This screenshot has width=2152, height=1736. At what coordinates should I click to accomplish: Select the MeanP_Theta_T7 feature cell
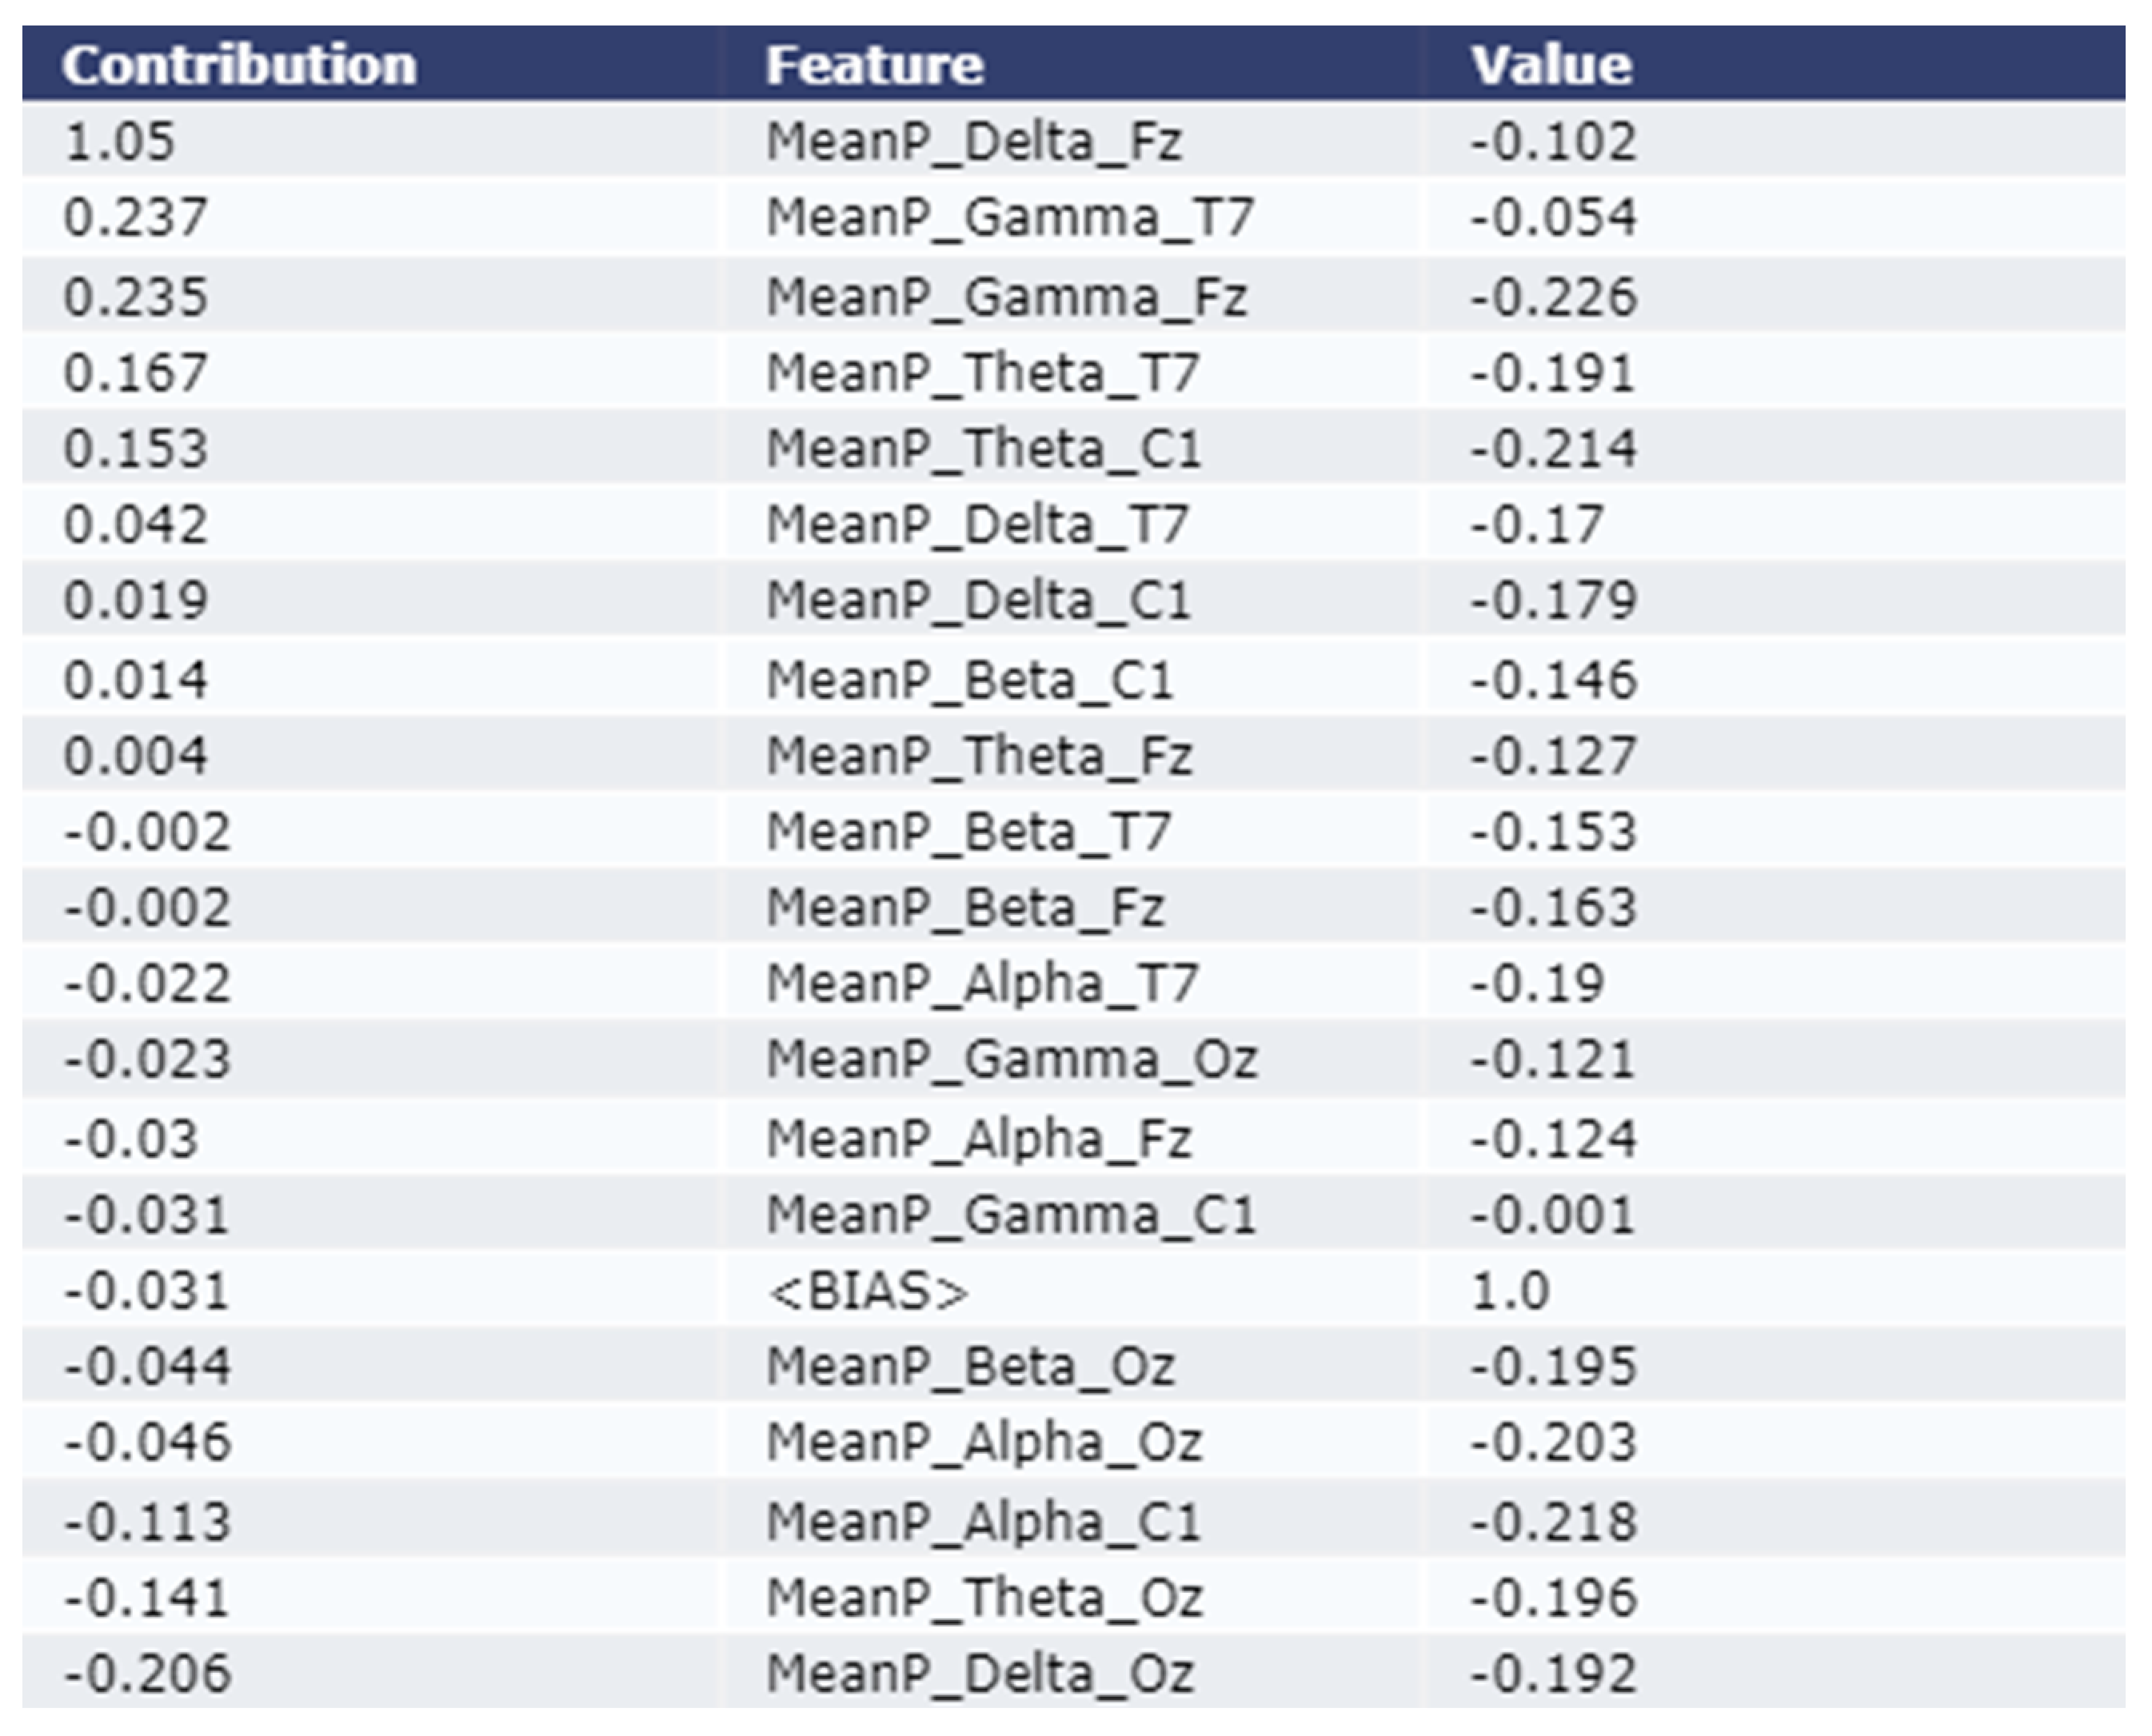982,373
